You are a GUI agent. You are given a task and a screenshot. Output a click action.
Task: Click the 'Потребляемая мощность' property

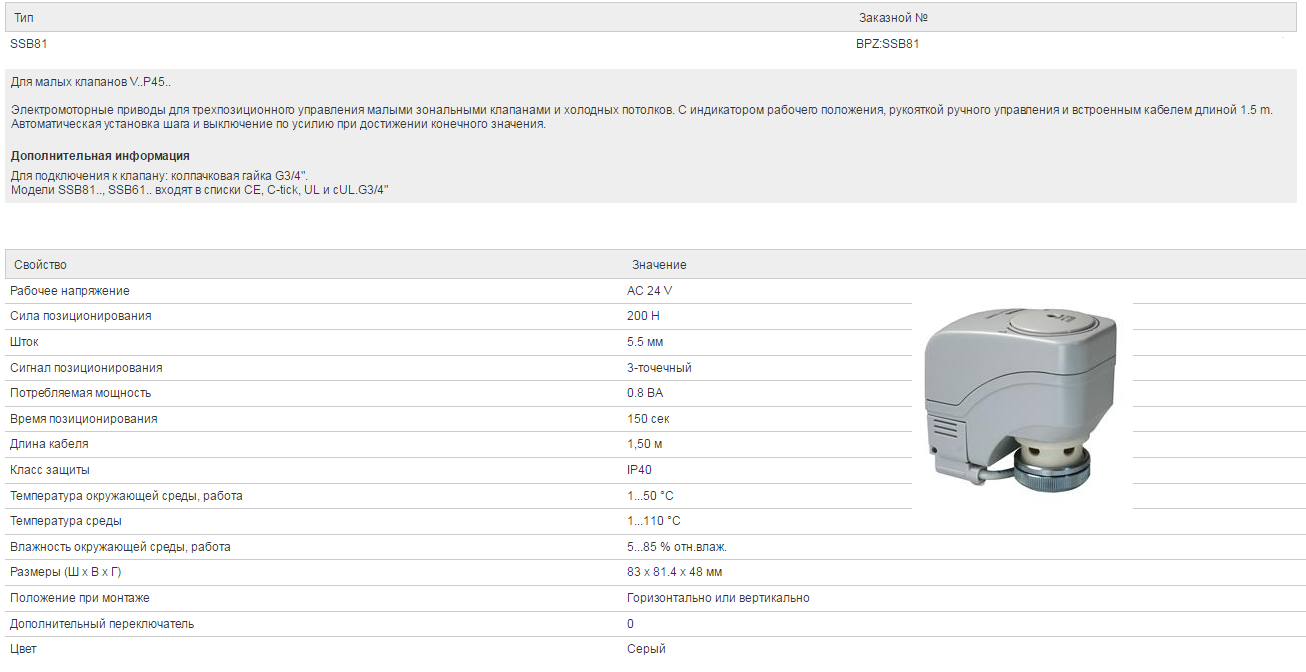81,393
